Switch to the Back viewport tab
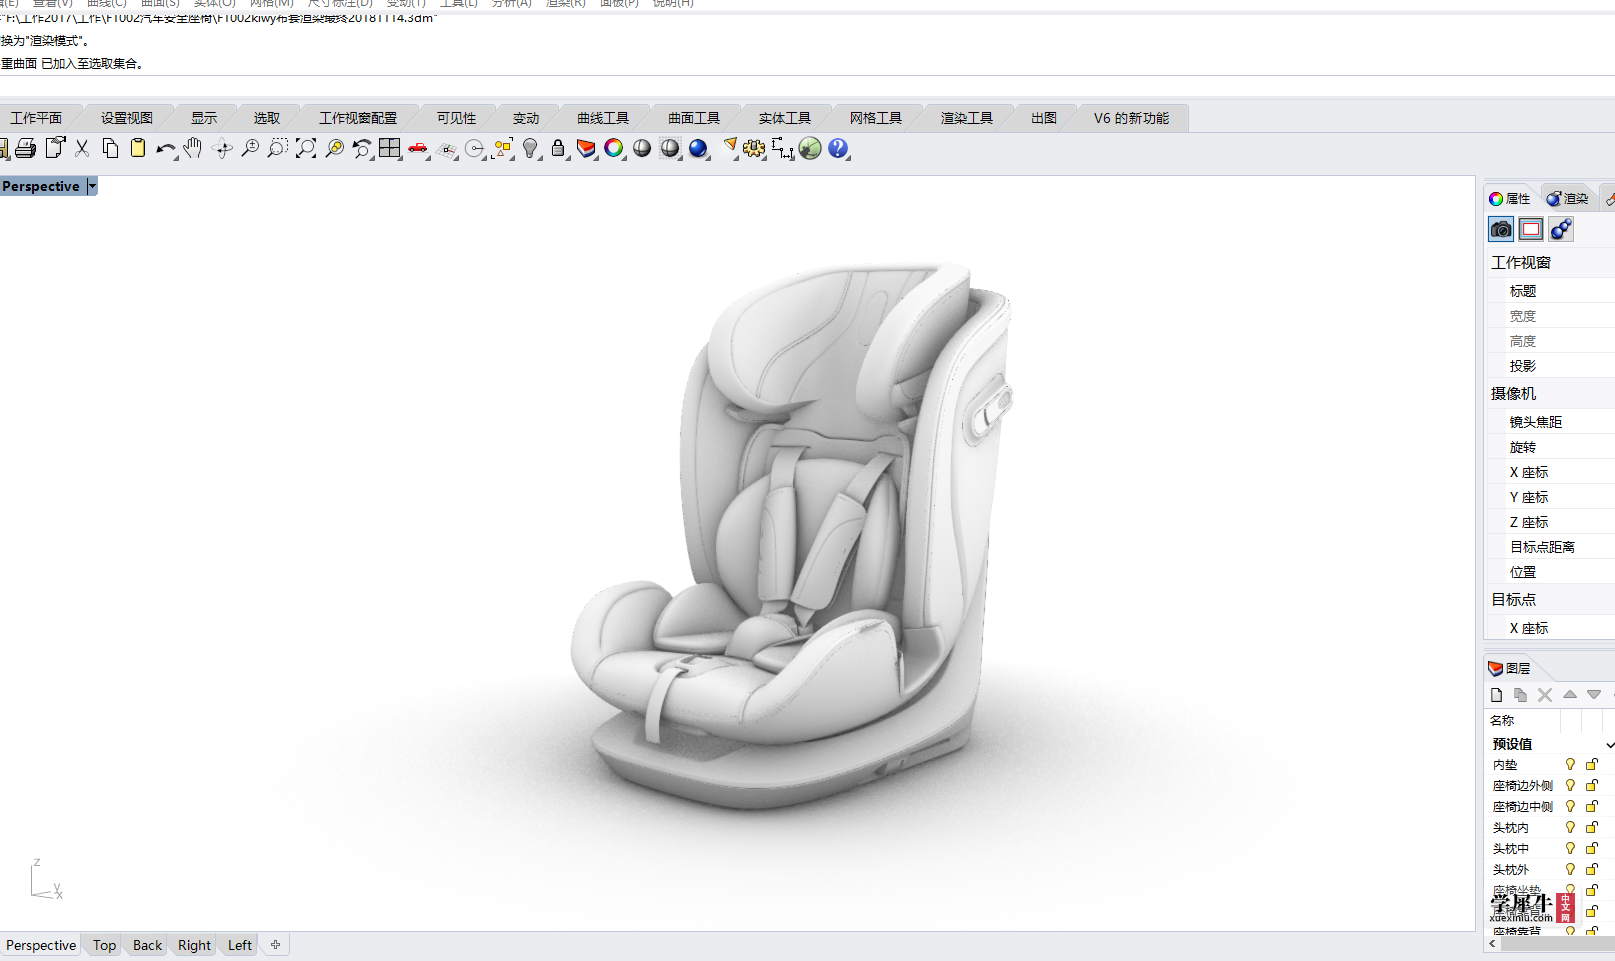This screenshot has height=961, width=1615. (x=147, y=945)
